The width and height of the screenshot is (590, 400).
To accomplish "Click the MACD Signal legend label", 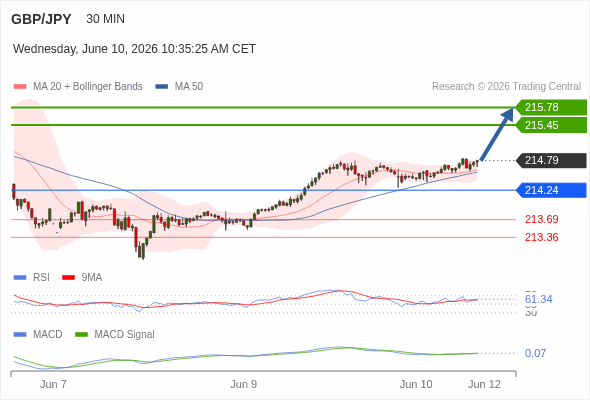I will tap(125, 334).
